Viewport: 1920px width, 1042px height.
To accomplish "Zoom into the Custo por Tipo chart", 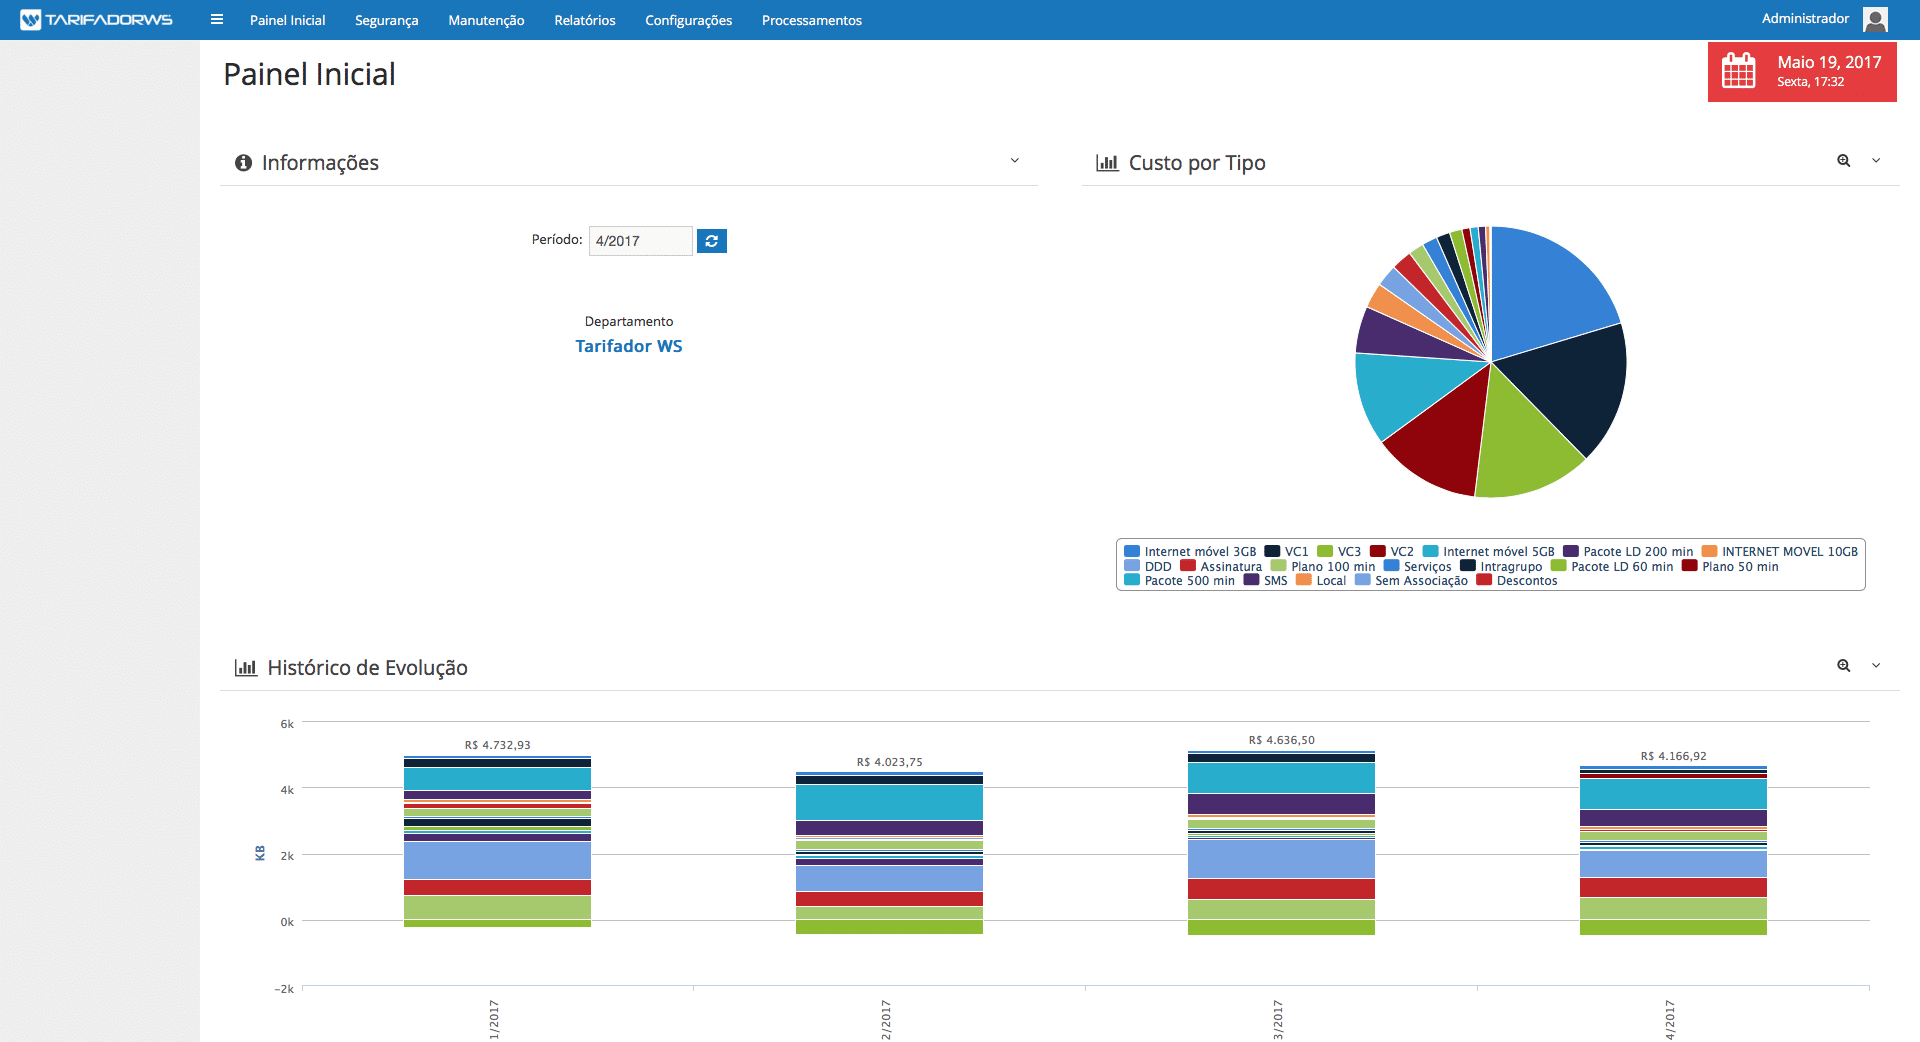I will tap(1843, 161).
